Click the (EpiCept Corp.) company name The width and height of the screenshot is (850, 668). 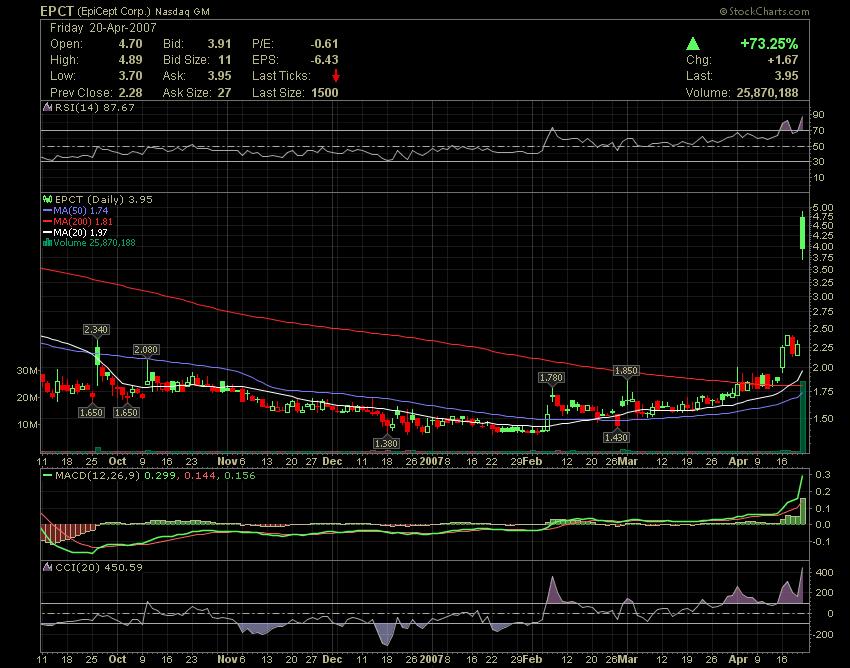coord(114,11)
